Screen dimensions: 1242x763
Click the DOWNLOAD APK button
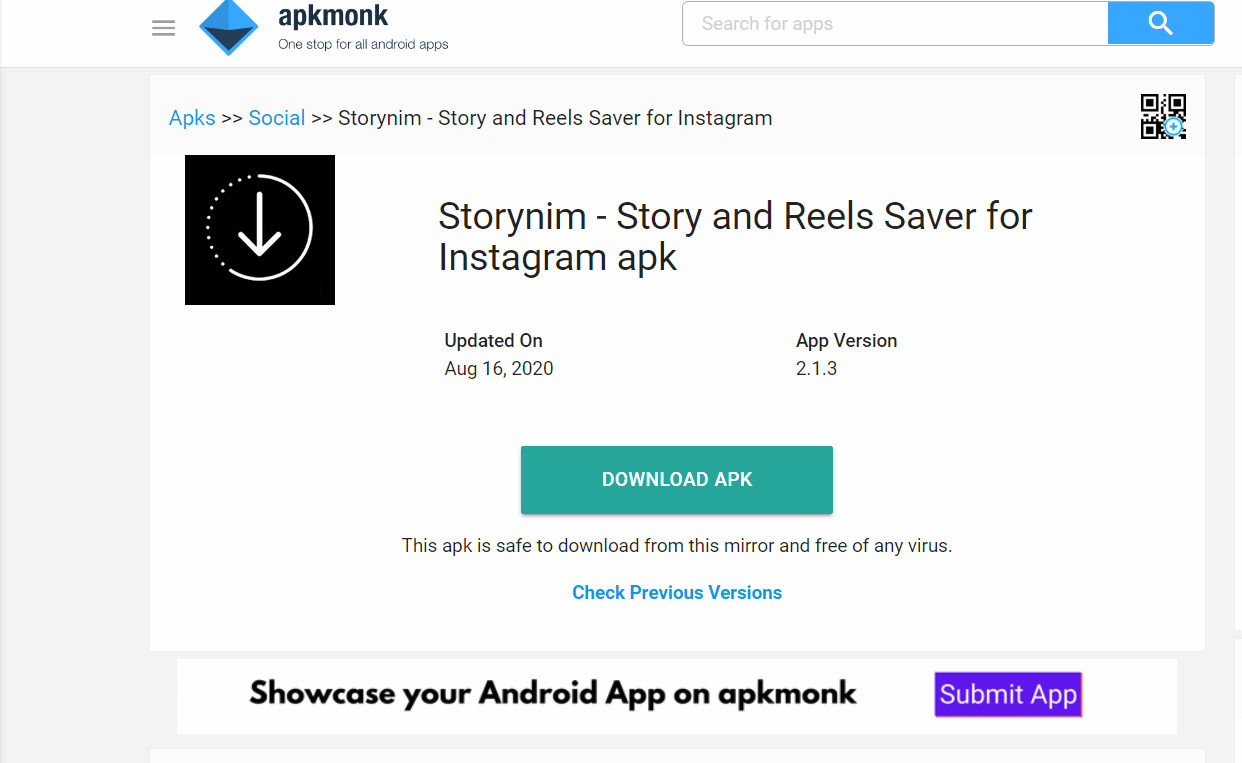(x=677, y=480)
